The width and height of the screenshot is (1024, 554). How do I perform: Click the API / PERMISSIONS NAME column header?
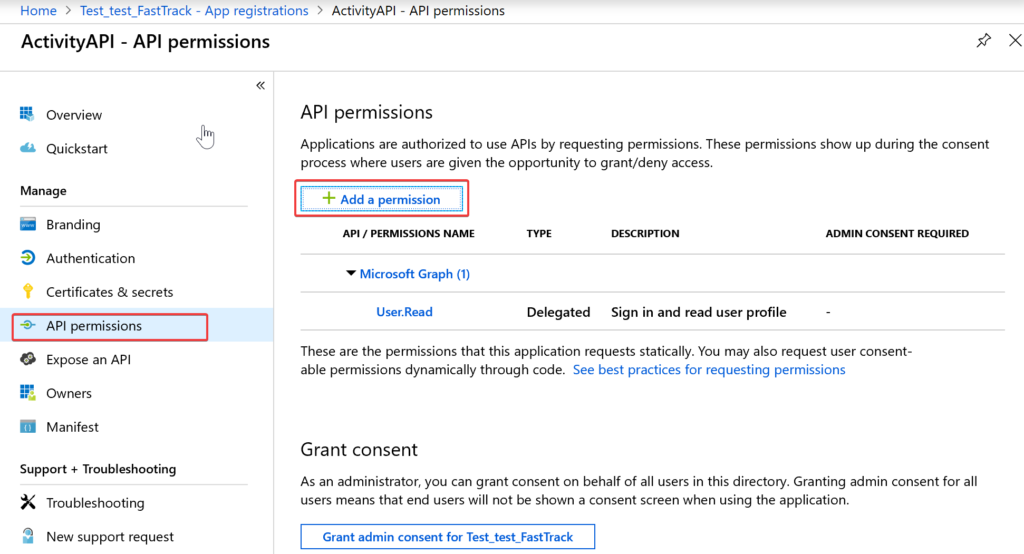point(408,233)
